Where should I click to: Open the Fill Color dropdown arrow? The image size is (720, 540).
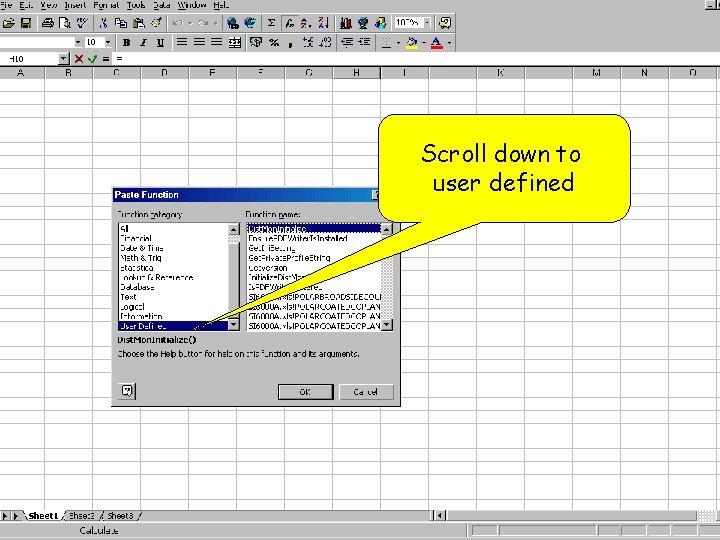(423, 43)
